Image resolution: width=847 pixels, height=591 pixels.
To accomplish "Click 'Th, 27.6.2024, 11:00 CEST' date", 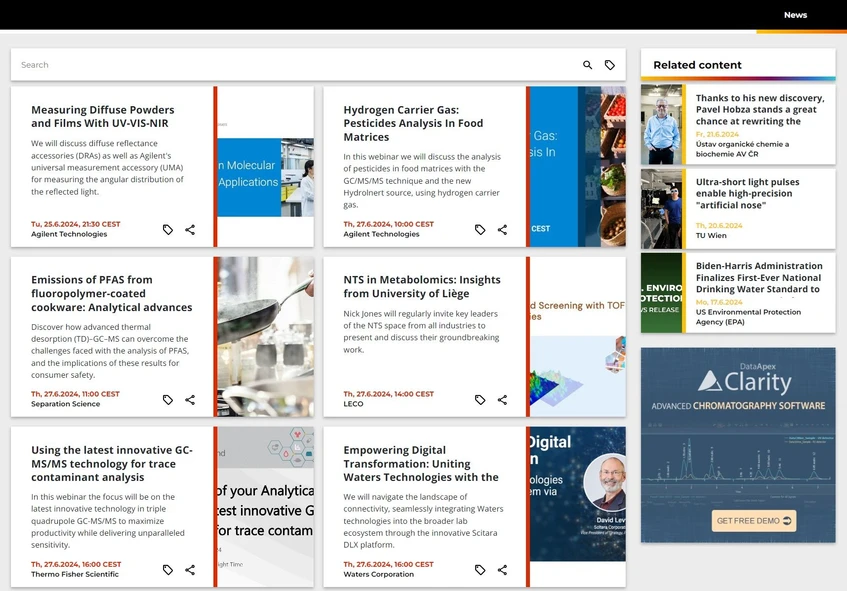I will (x=75, y=394).
